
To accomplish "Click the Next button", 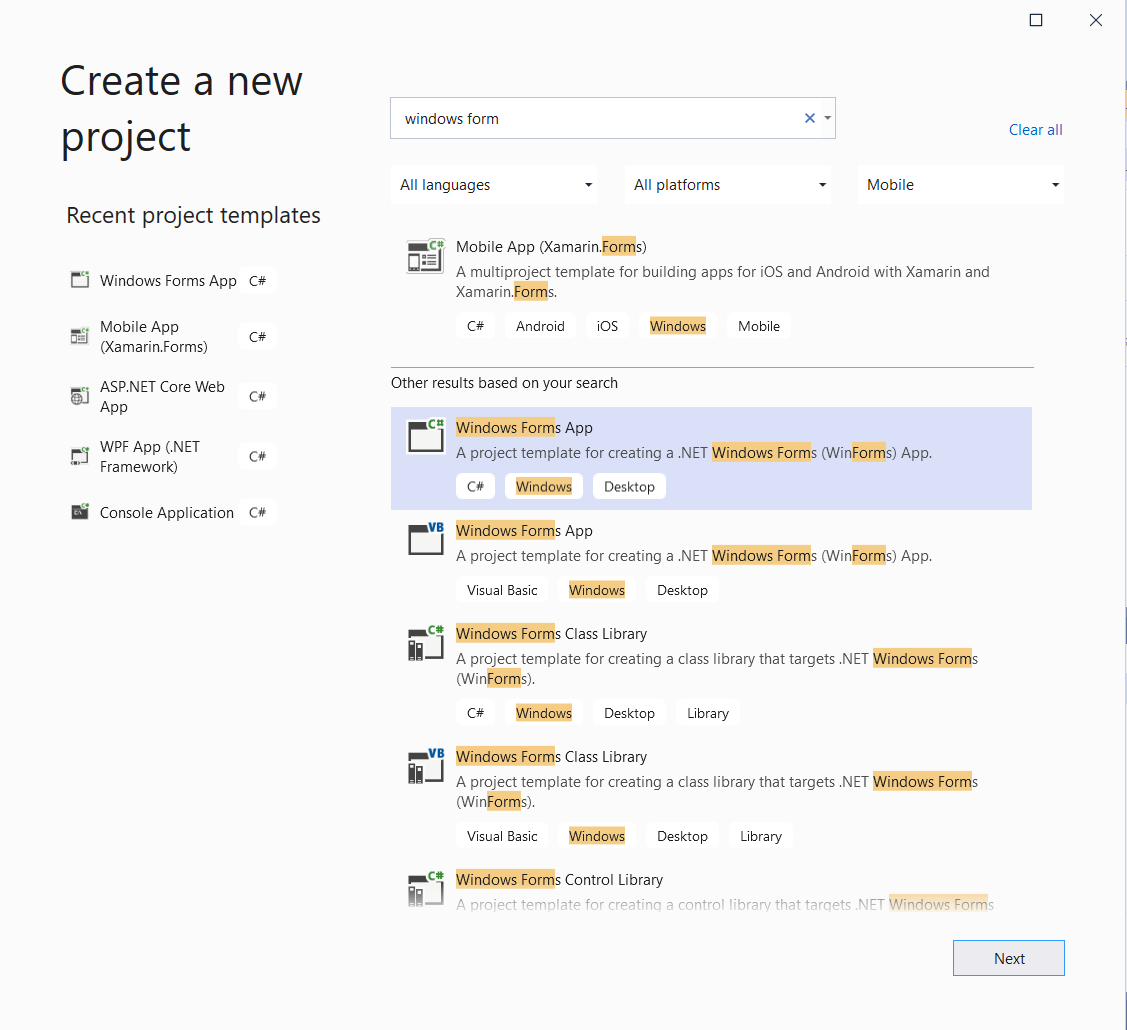I will coord(1008,958).
